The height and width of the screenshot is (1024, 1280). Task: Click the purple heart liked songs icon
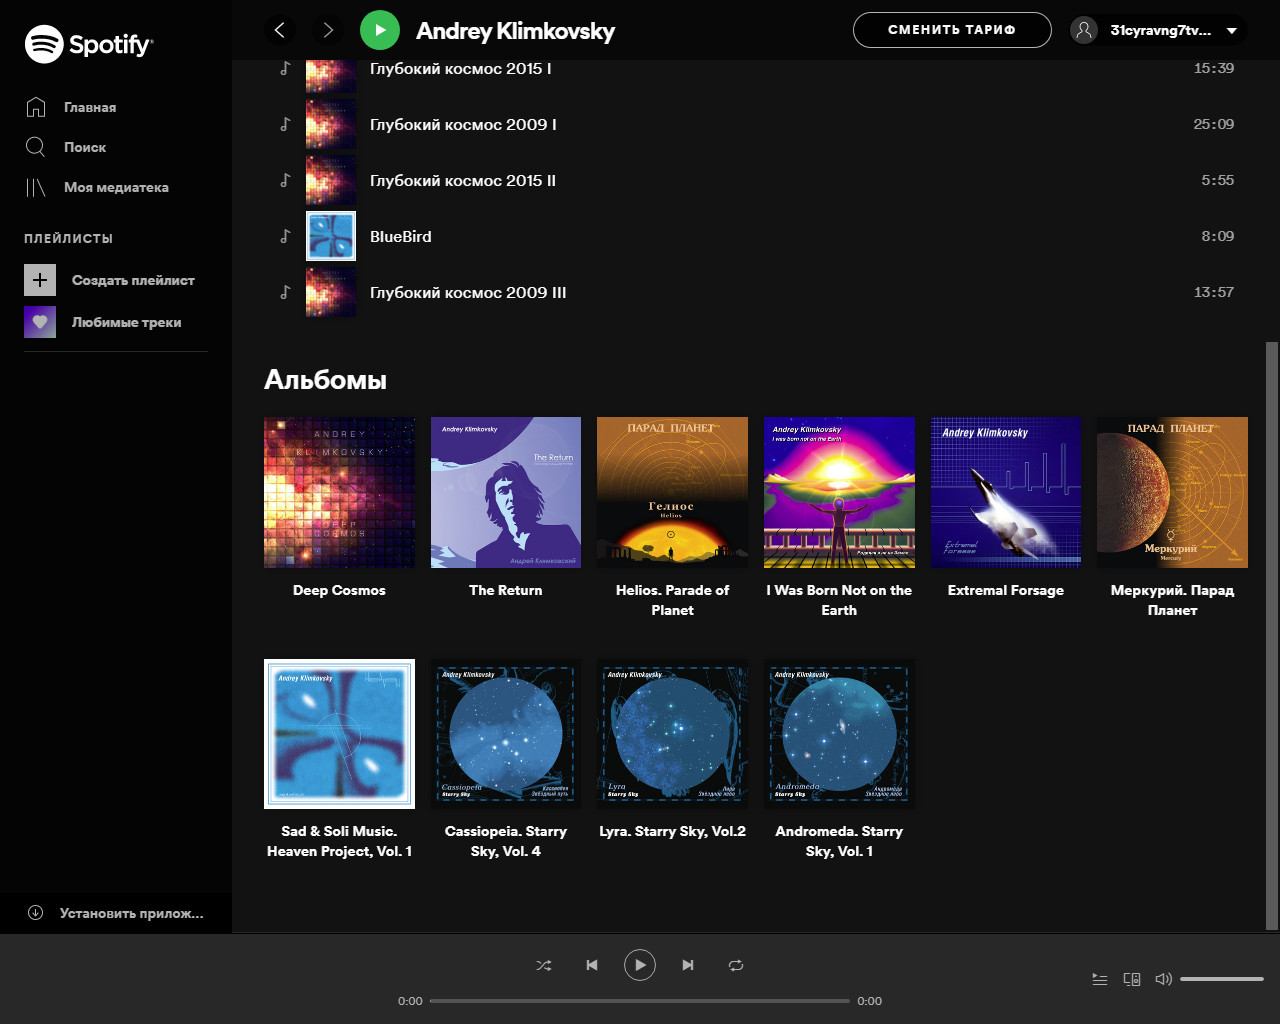(x=40, y=322)
